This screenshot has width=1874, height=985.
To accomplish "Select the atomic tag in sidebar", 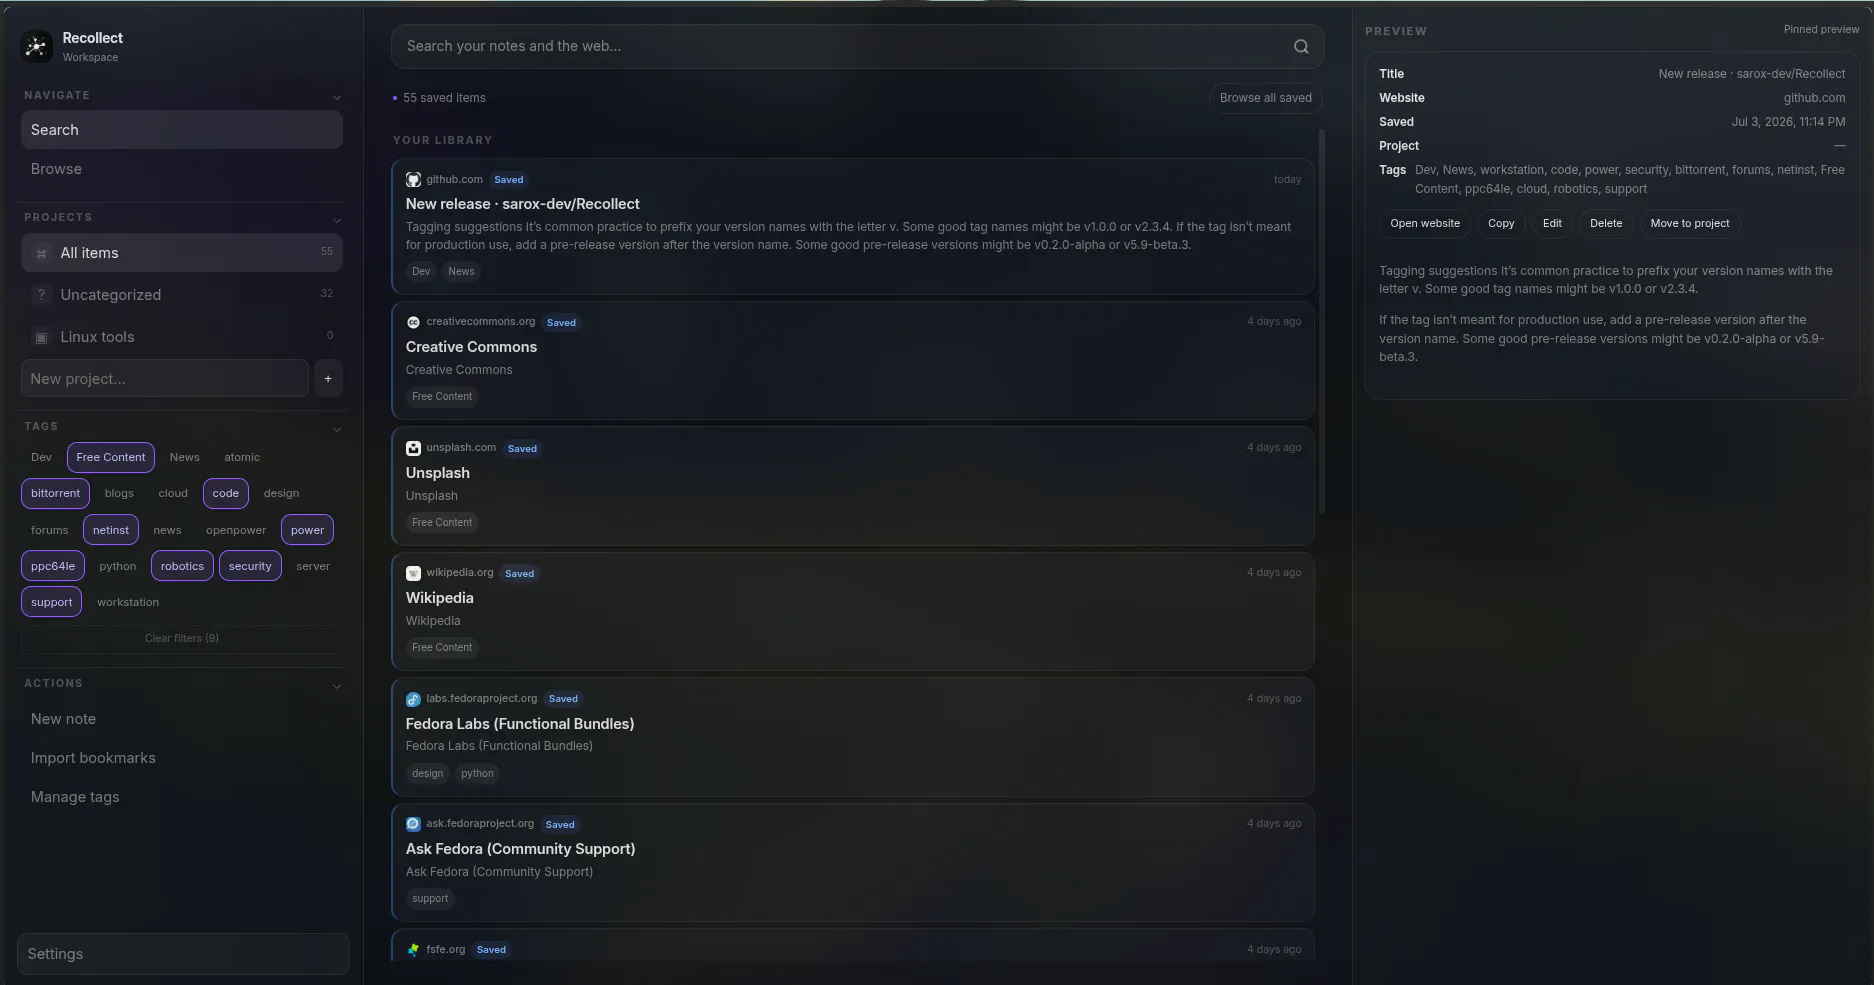I will click(242, 457).
